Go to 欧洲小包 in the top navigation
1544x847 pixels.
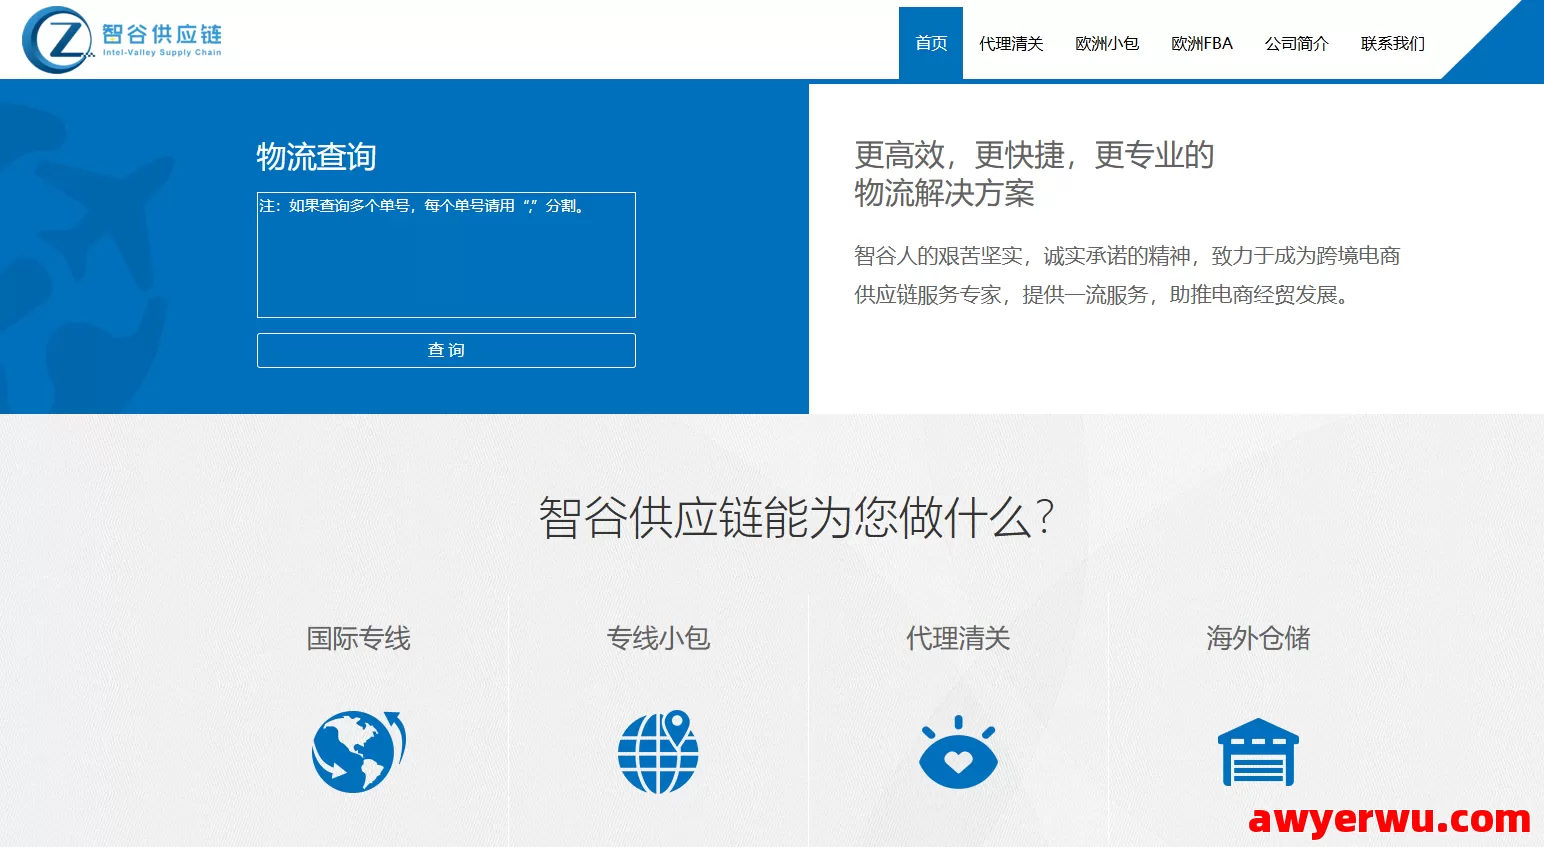click(1107, 43)
